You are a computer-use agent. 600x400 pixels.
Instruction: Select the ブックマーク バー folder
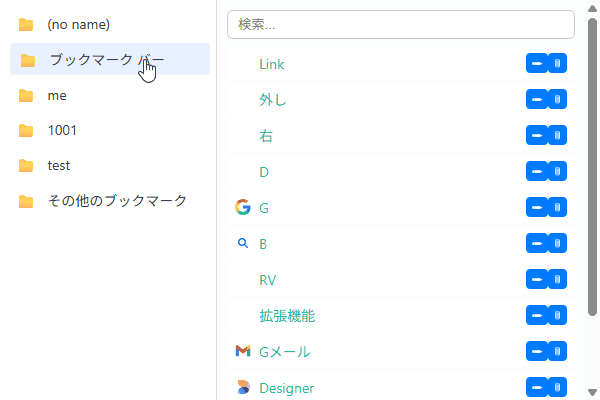pos(110,59)
